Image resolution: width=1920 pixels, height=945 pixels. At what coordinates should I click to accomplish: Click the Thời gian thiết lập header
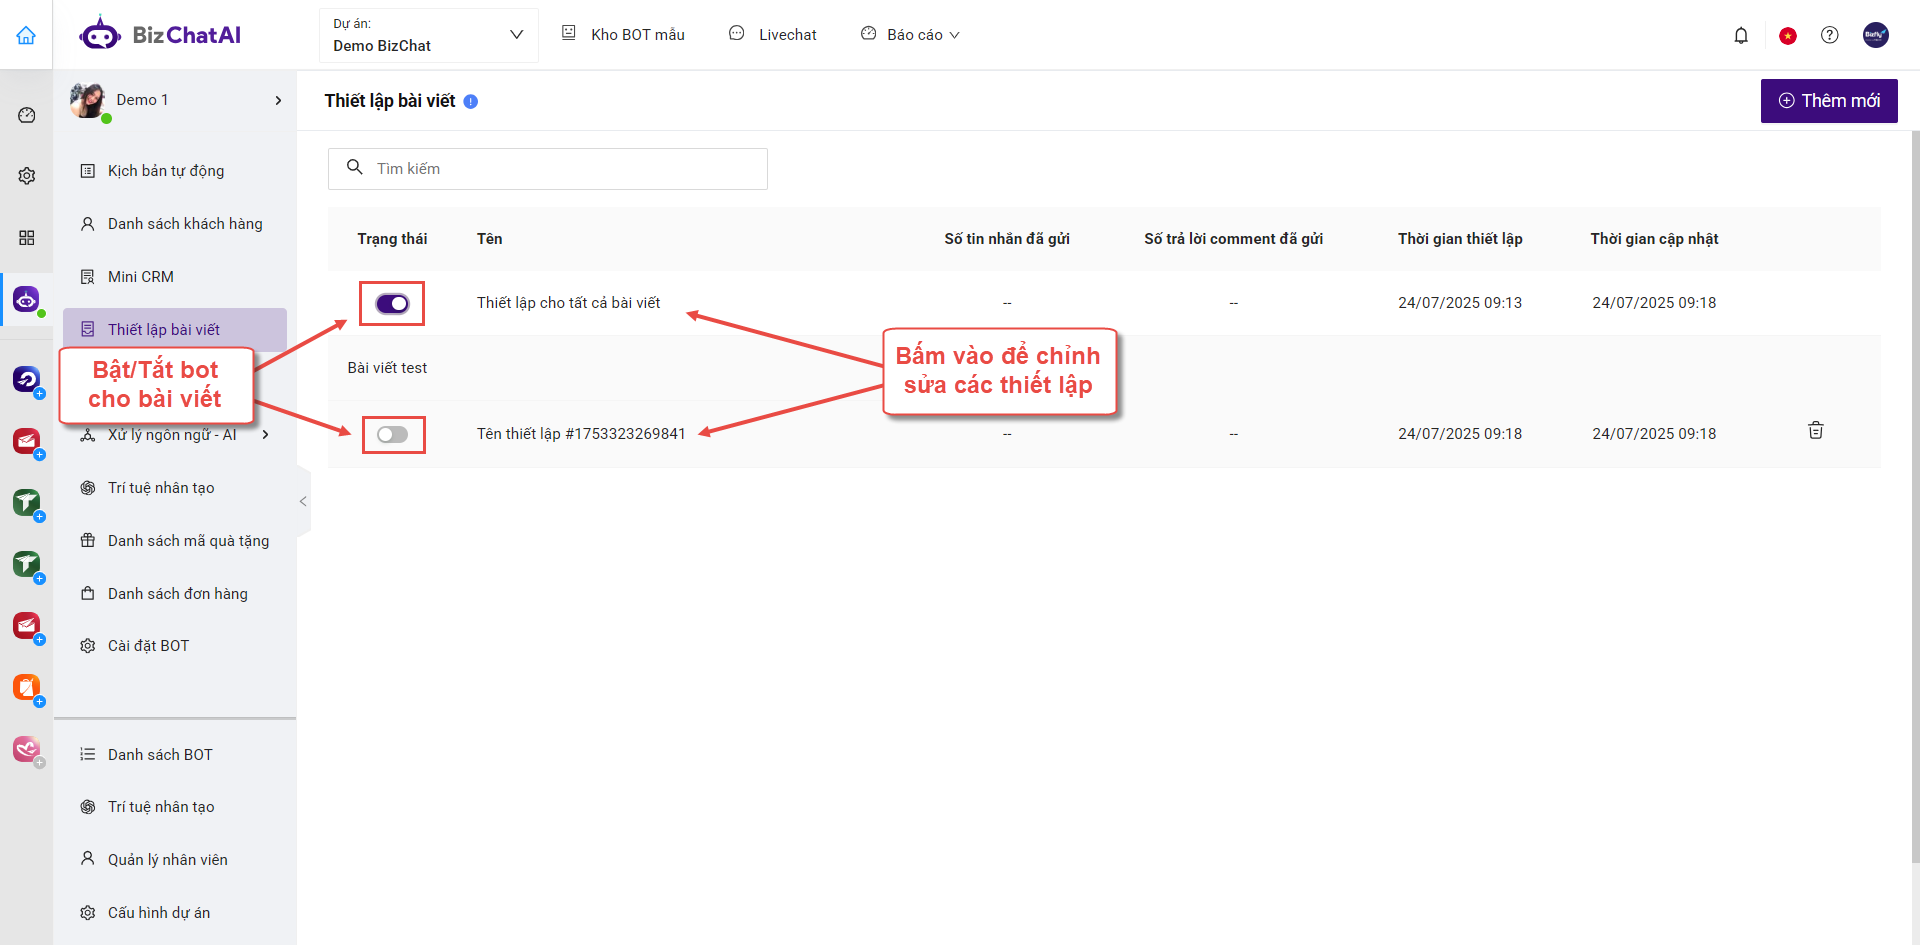point(1460,239)
